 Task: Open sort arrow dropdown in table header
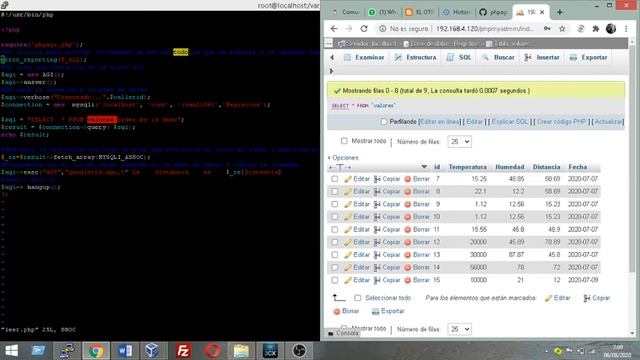coord(424,167)
